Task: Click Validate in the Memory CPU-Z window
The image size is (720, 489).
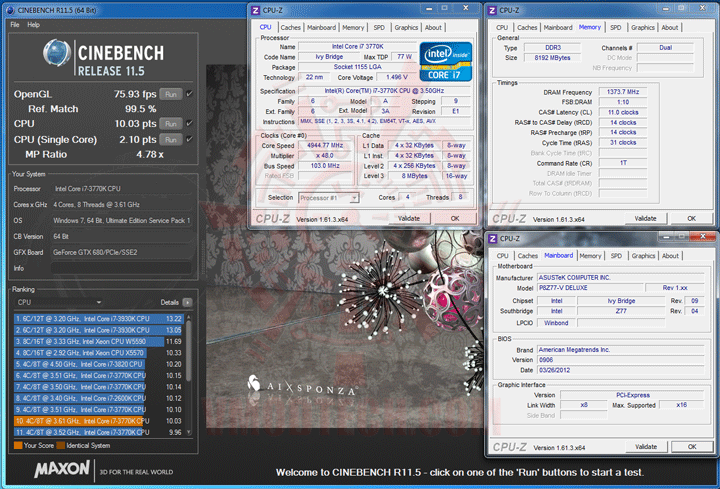Action: [645, 219]
